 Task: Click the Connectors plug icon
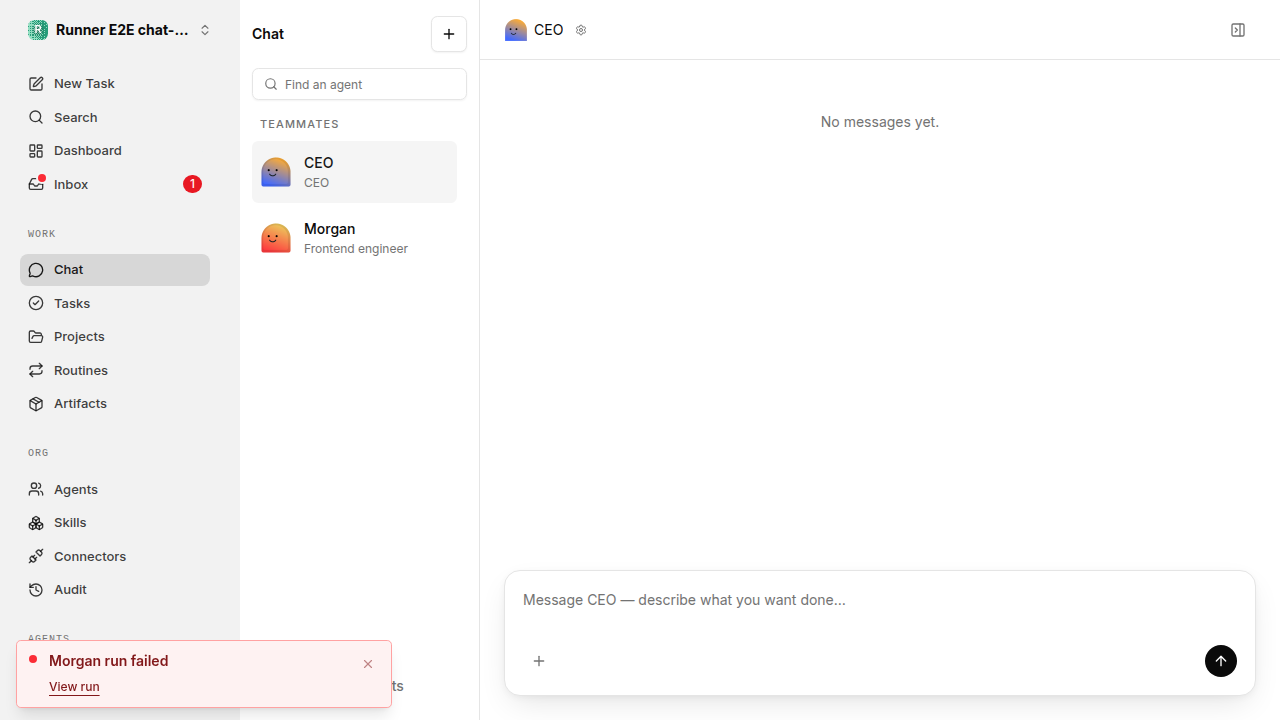(x=36, y=556)
